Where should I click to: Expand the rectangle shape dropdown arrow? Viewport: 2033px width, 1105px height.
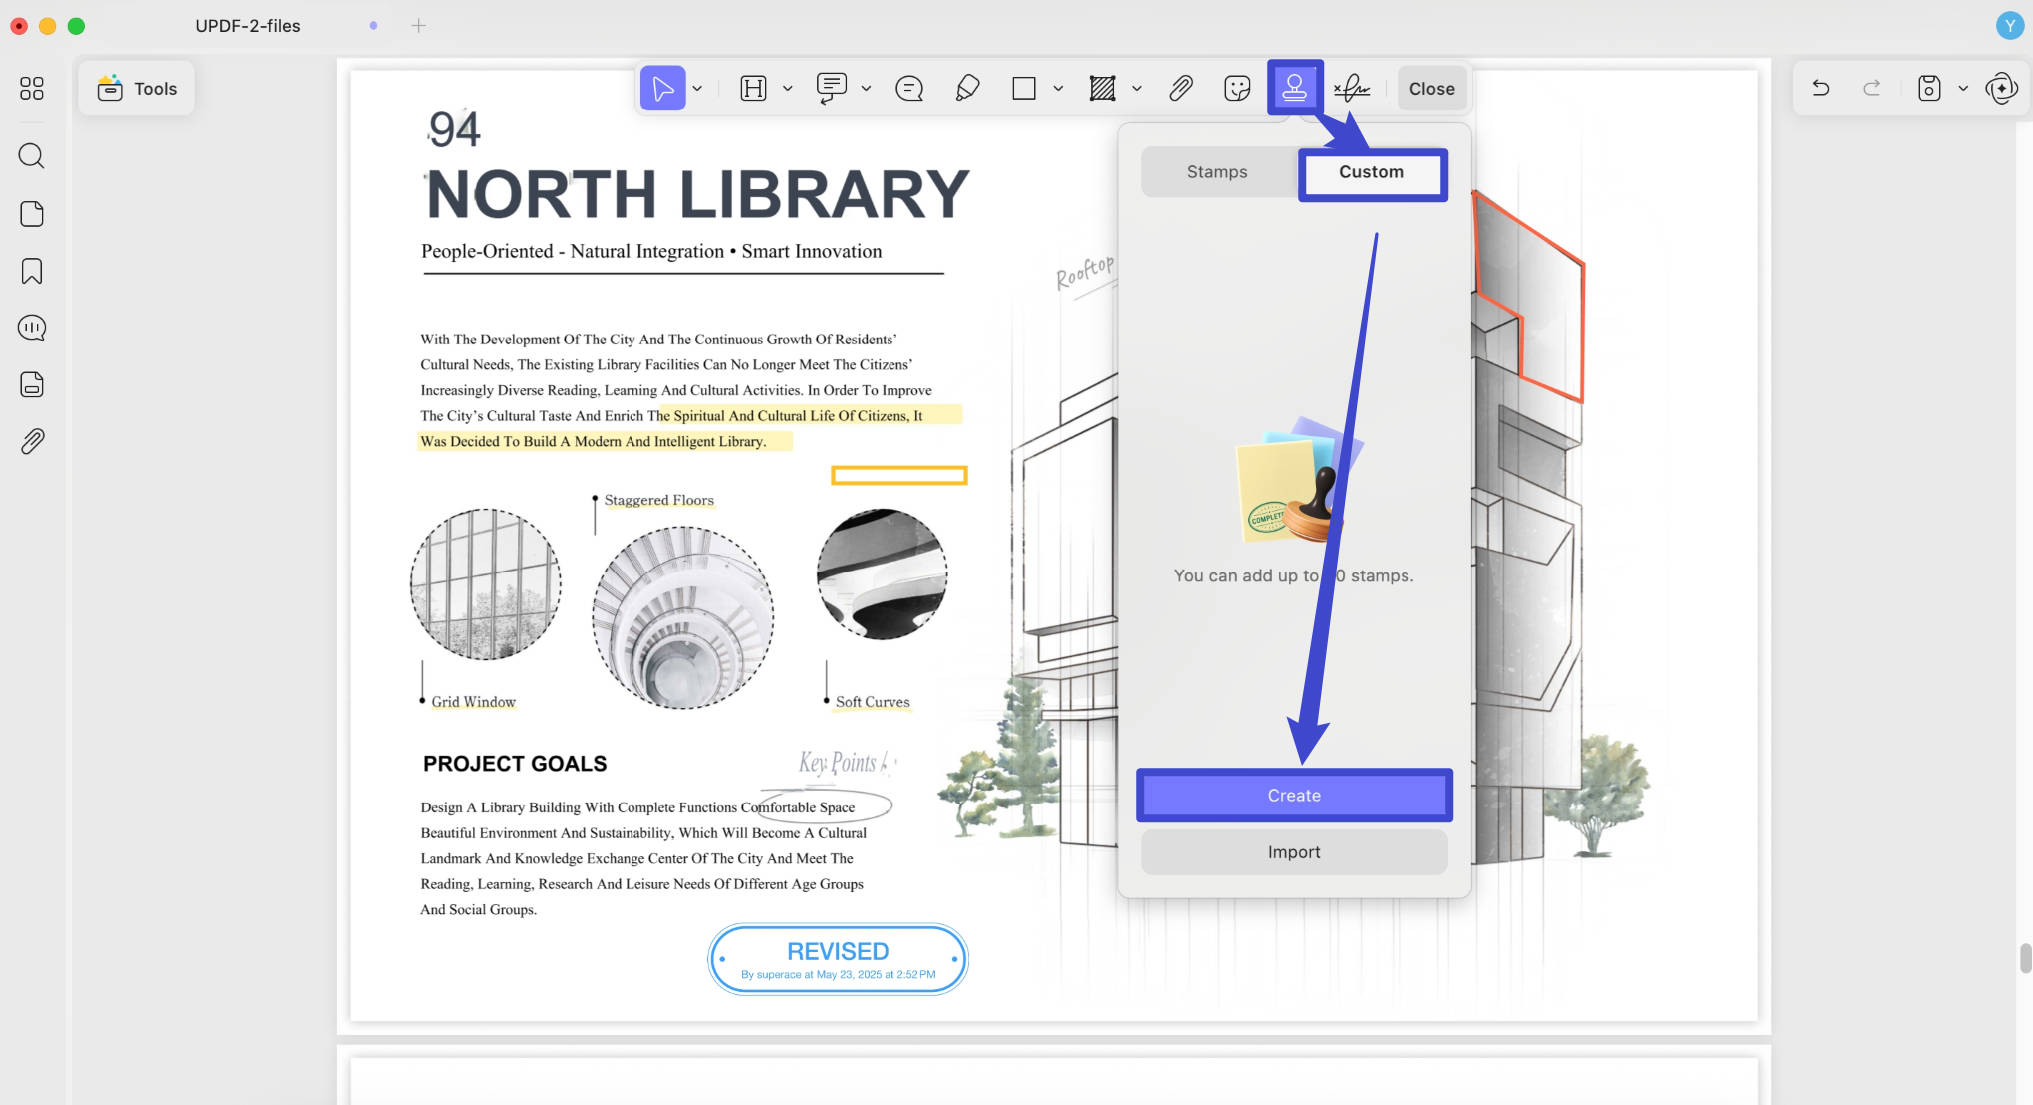point(1058,88)
